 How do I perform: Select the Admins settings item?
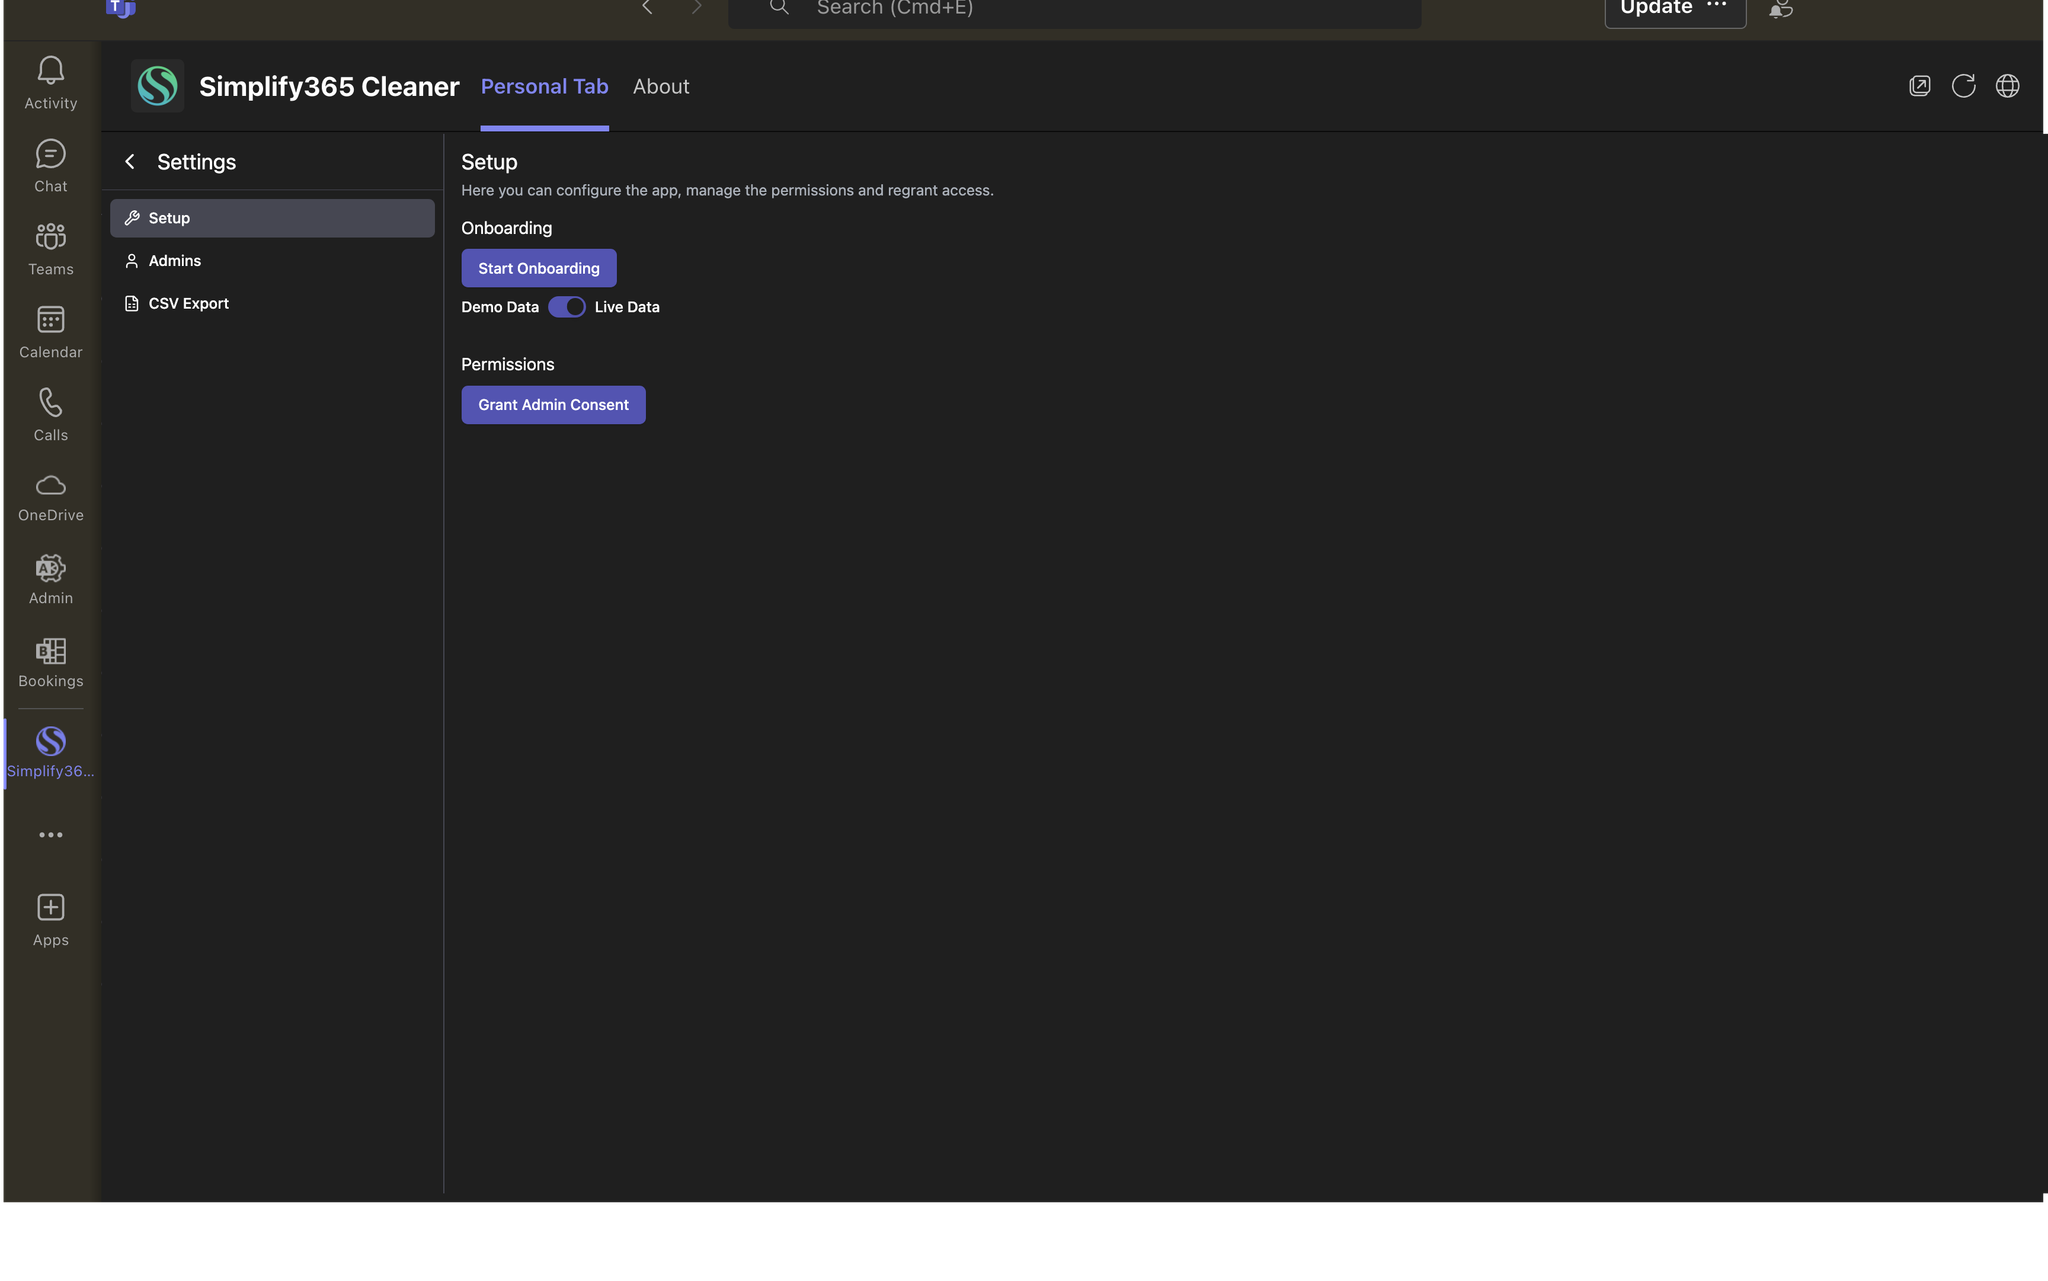tap(272, 261)
